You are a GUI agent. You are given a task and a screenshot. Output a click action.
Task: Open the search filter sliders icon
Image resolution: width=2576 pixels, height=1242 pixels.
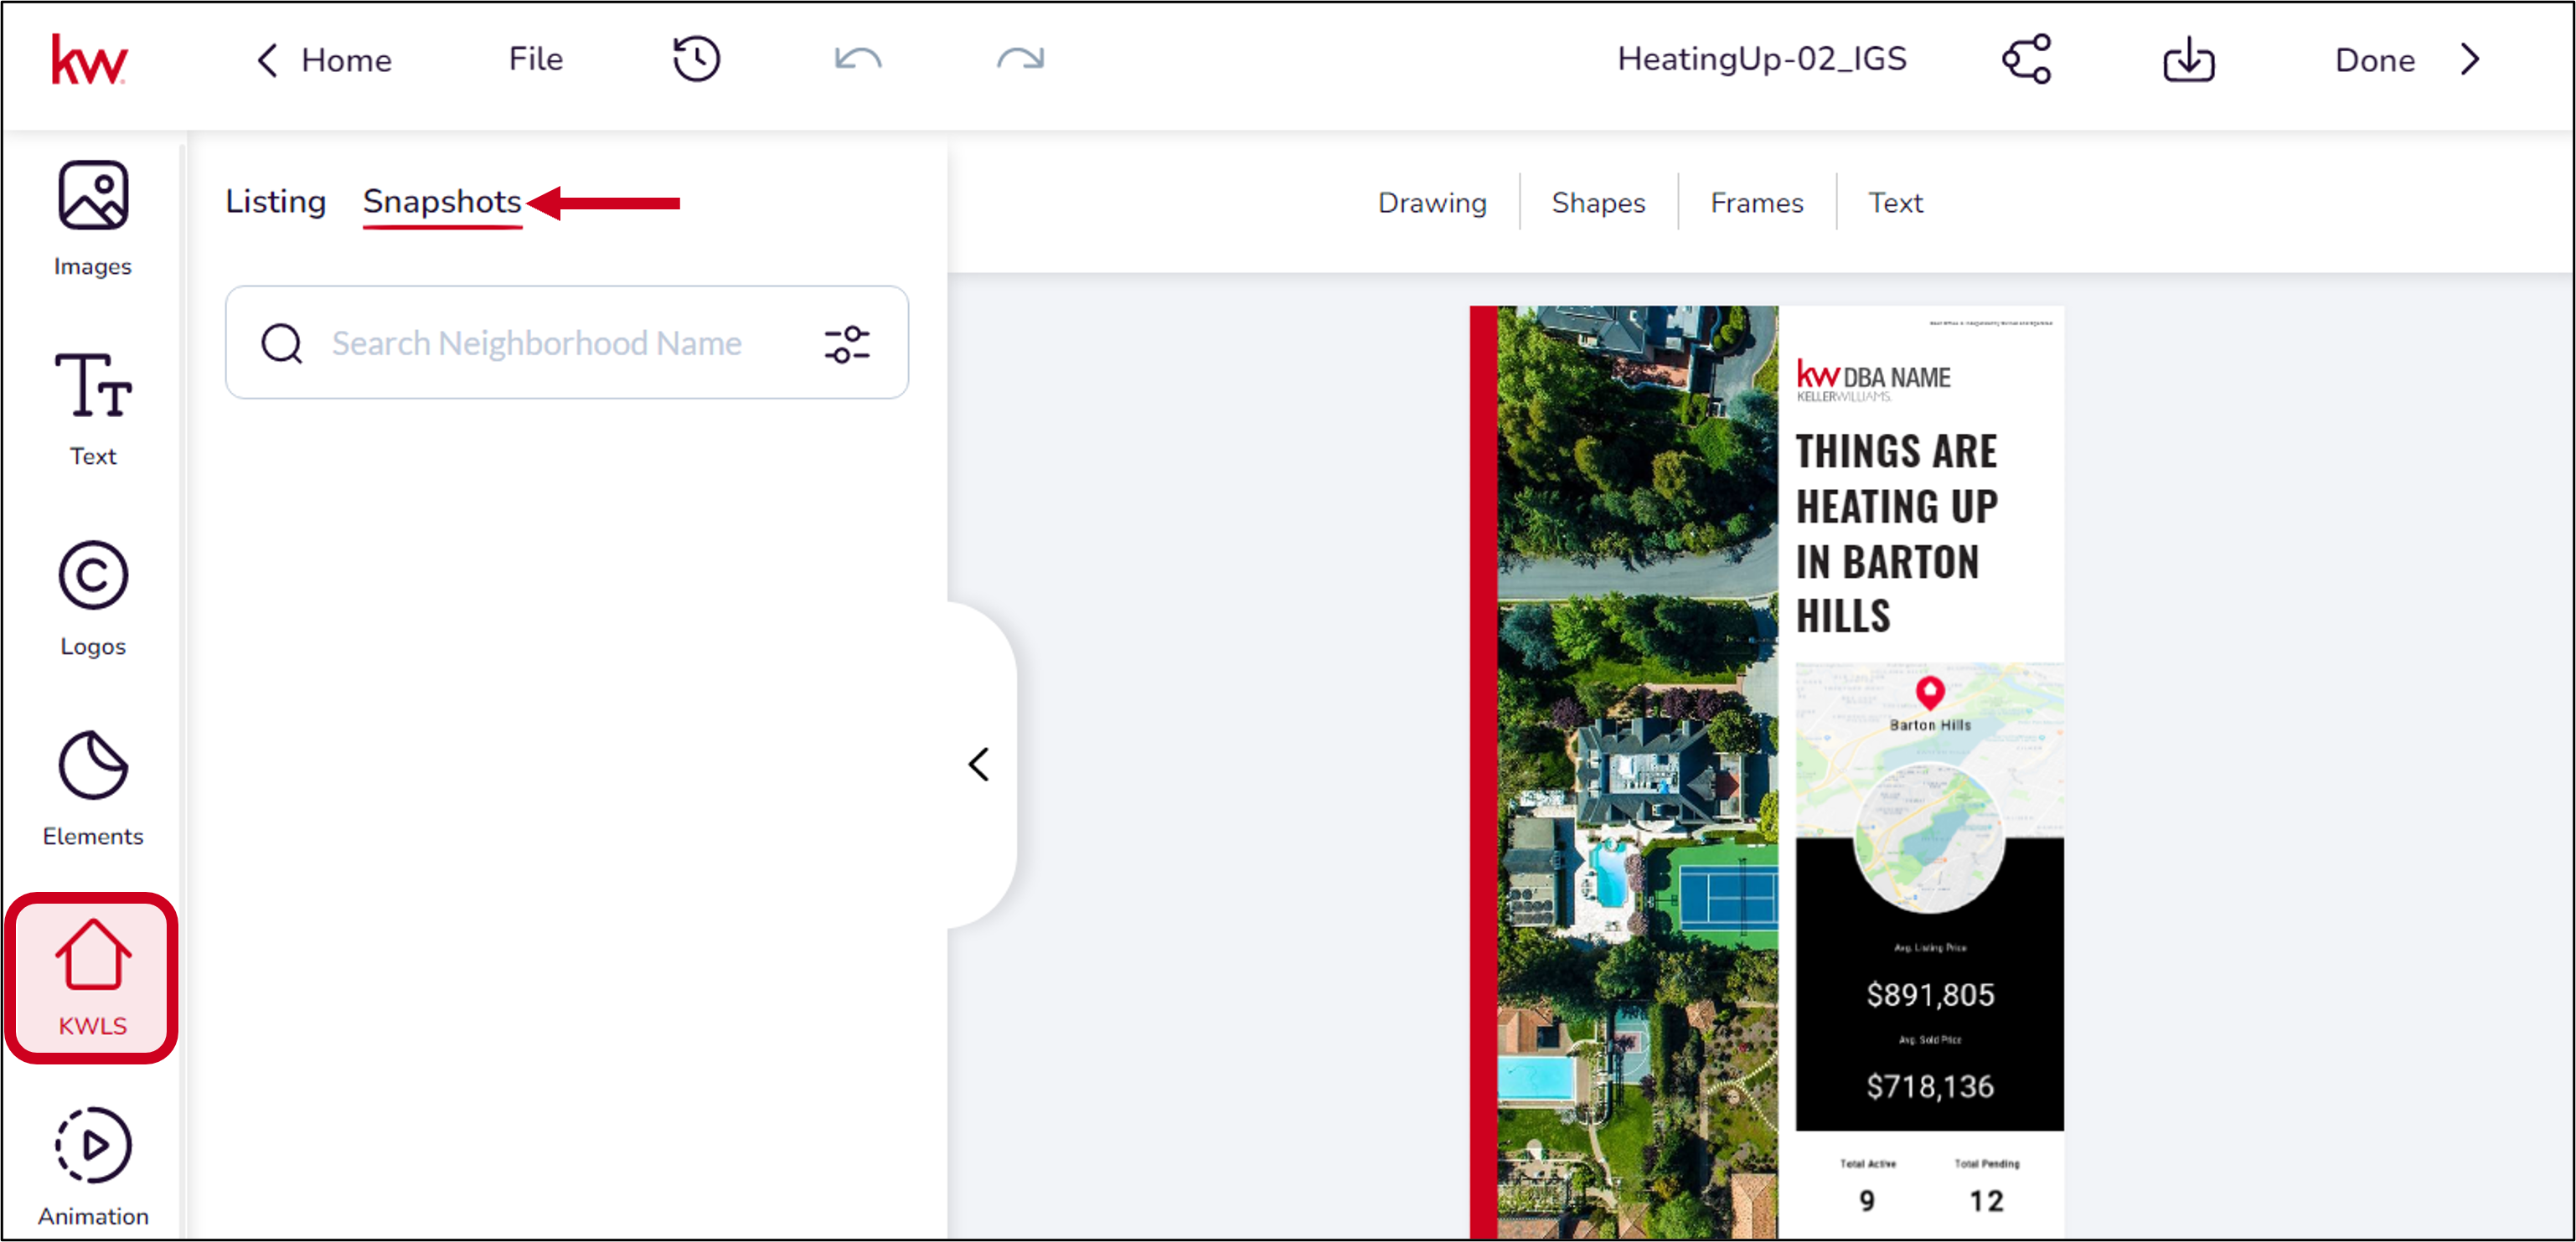tap(846, 343)
